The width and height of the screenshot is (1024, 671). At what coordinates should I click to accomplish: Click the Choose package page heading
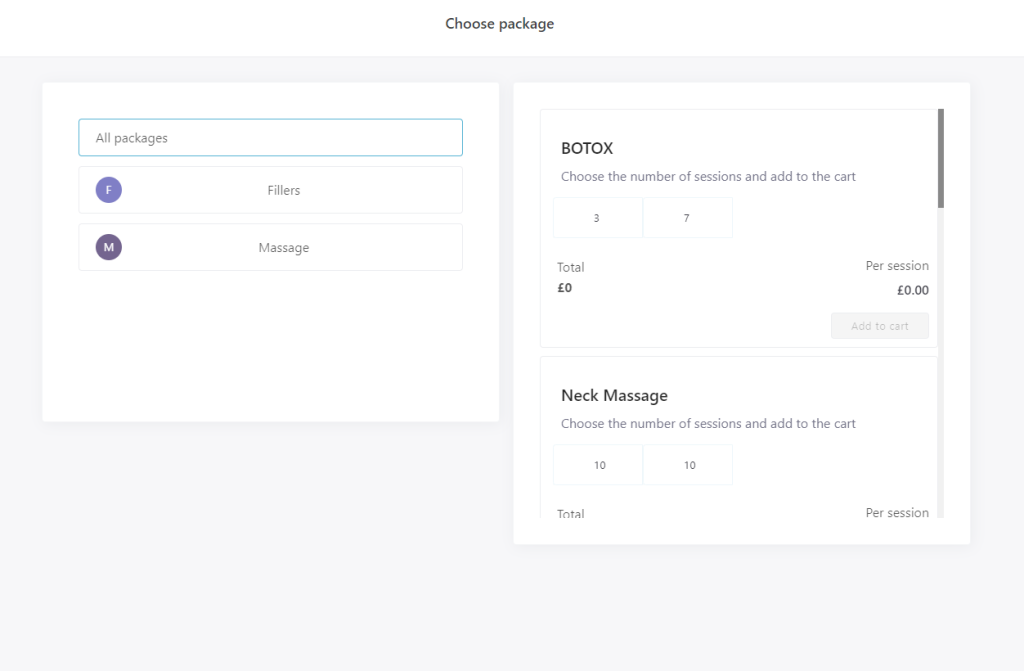pyautogui.click(x=499, y=24)
